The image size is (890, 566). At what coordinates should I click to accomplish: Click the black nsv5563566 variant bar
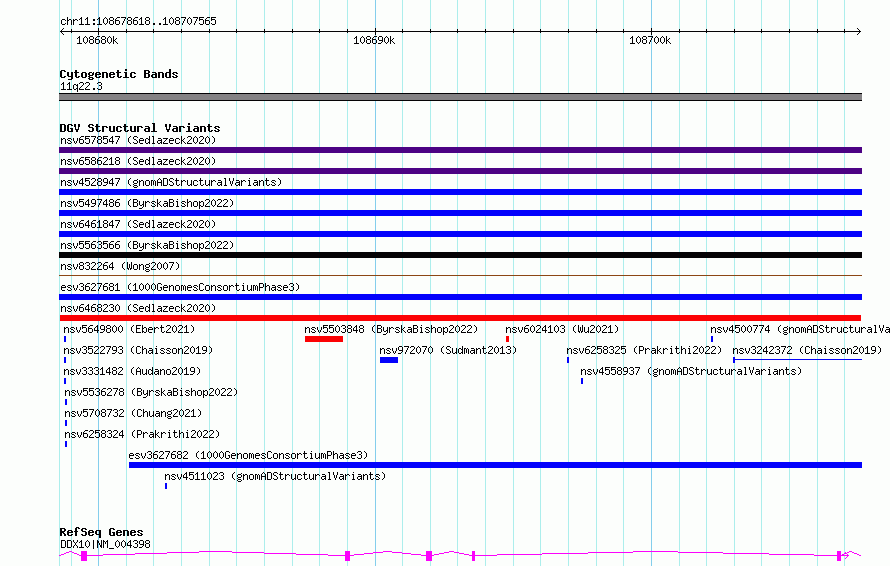[x=460, y=255]
